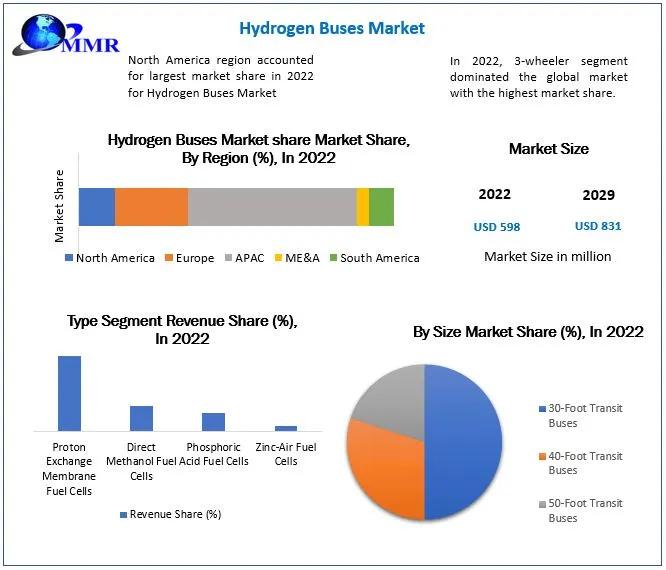Click North America legend blue swatch
Image resolution: width=666 pixels, height=570 pixels.
click(69, 258)
